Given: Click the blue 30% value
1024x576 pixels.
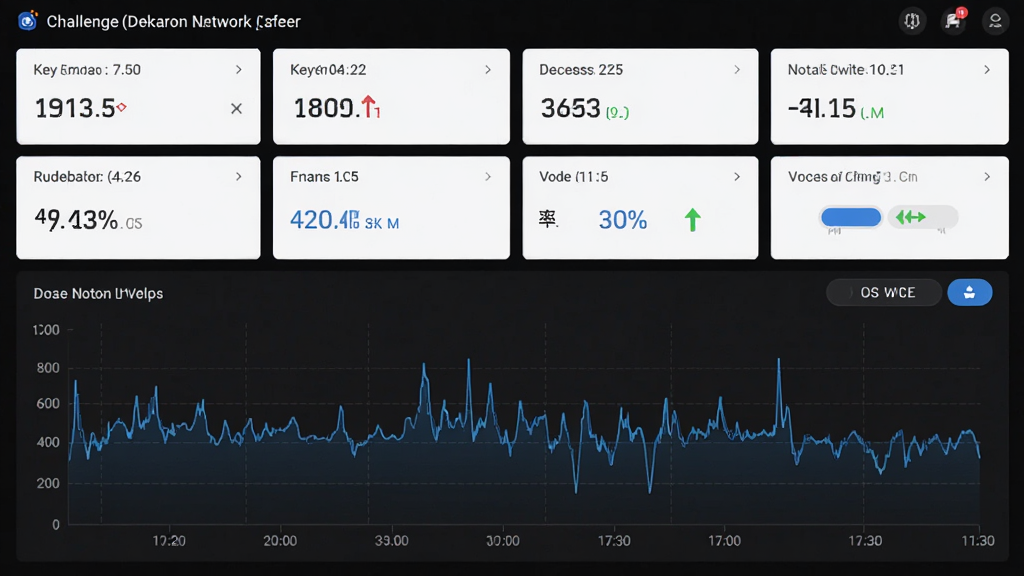Looking at the screenshot, I should pos(623,220).
